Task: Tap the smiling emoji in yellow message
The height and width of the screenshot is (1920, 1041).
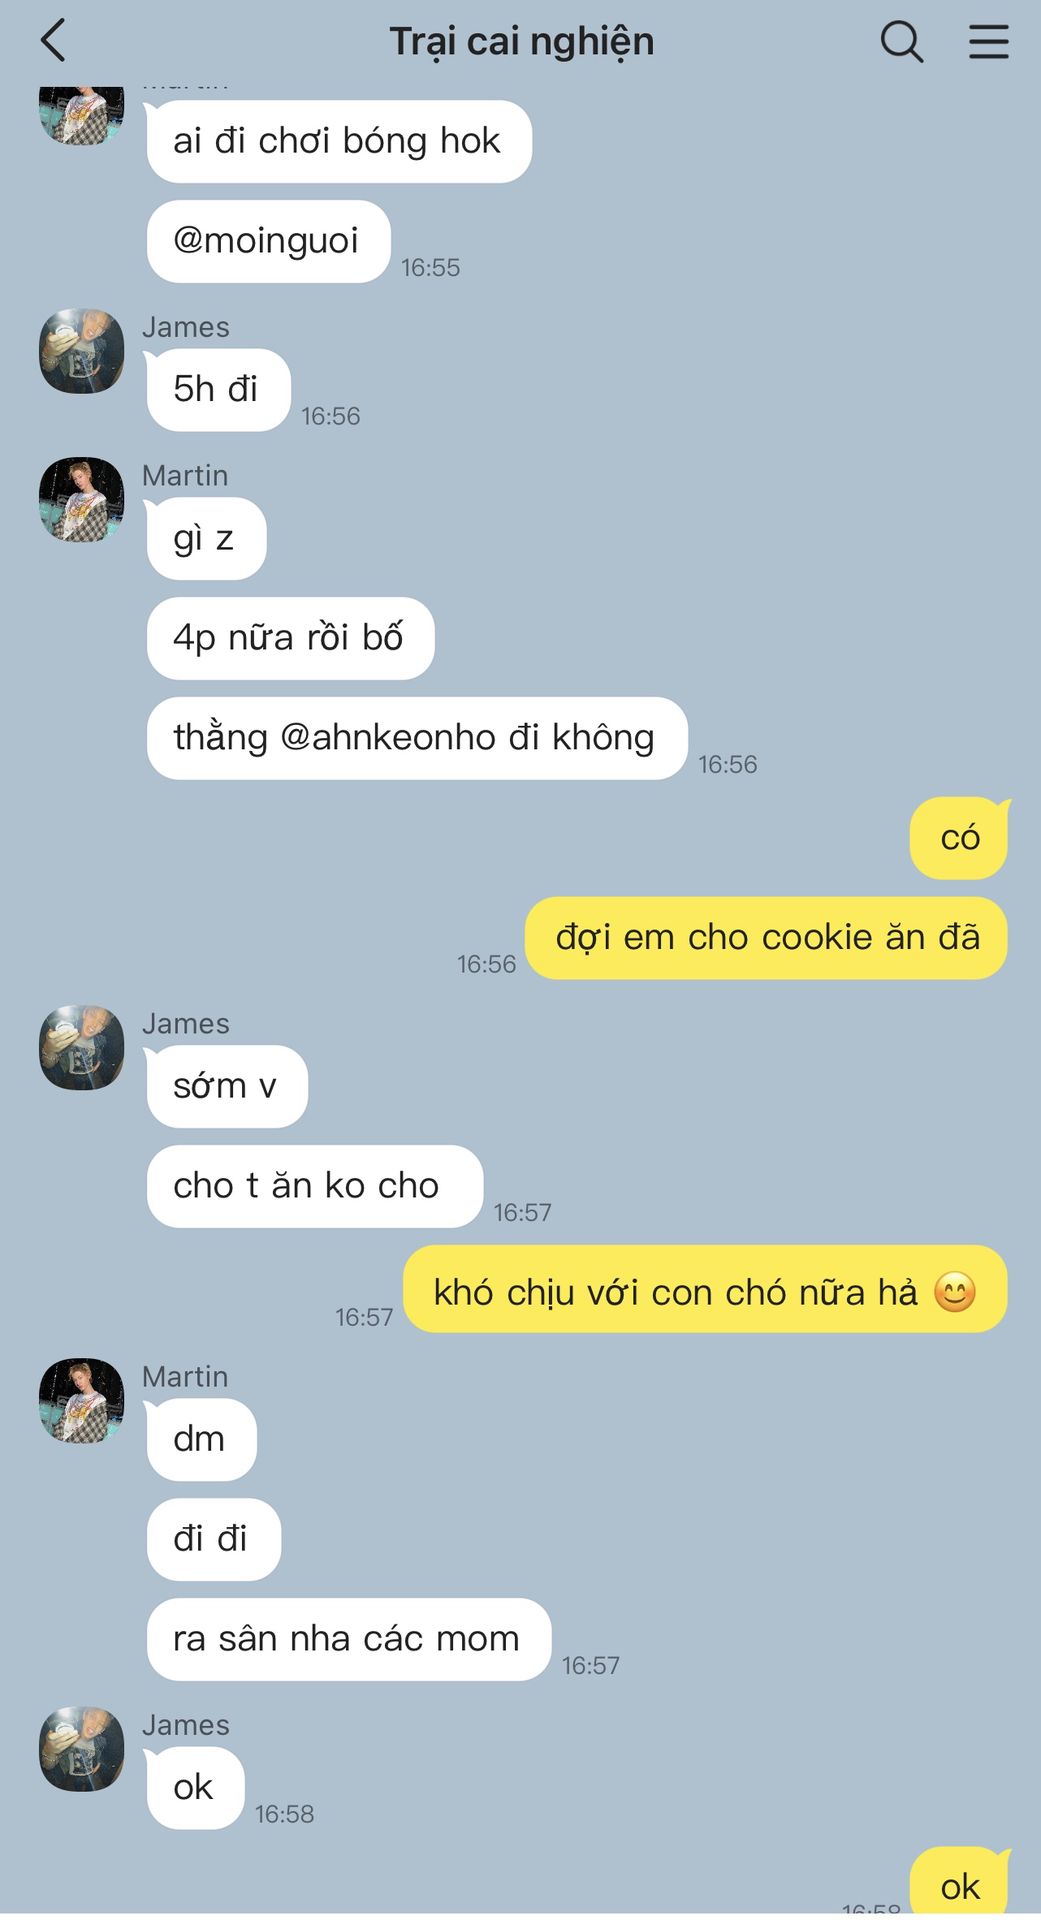Action: coord(955,1292)
